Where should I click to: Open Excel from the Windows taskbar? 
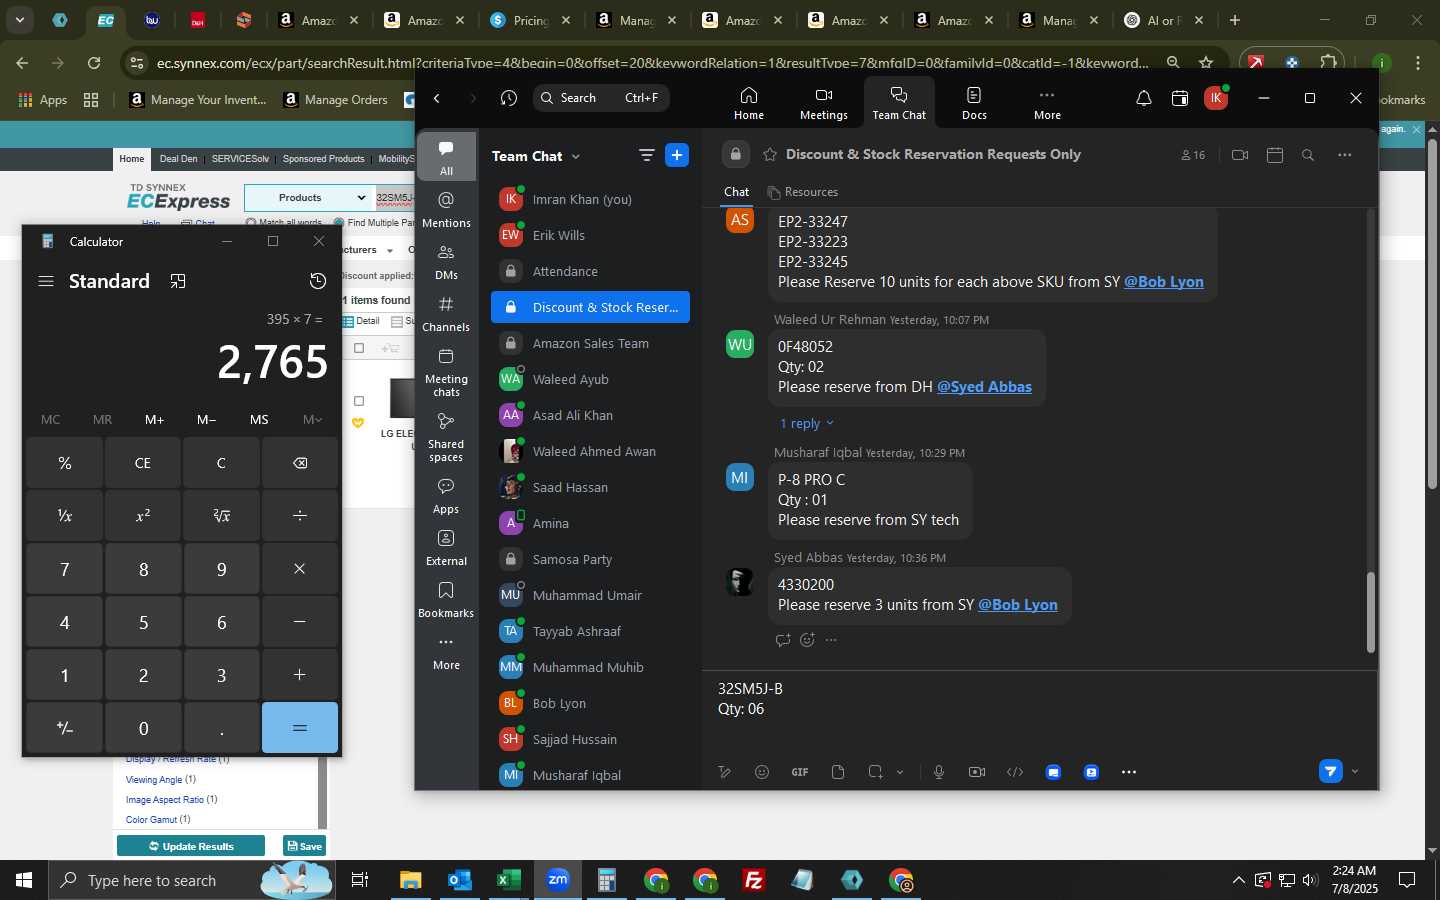pyautogui.click(x=508, y=880)
